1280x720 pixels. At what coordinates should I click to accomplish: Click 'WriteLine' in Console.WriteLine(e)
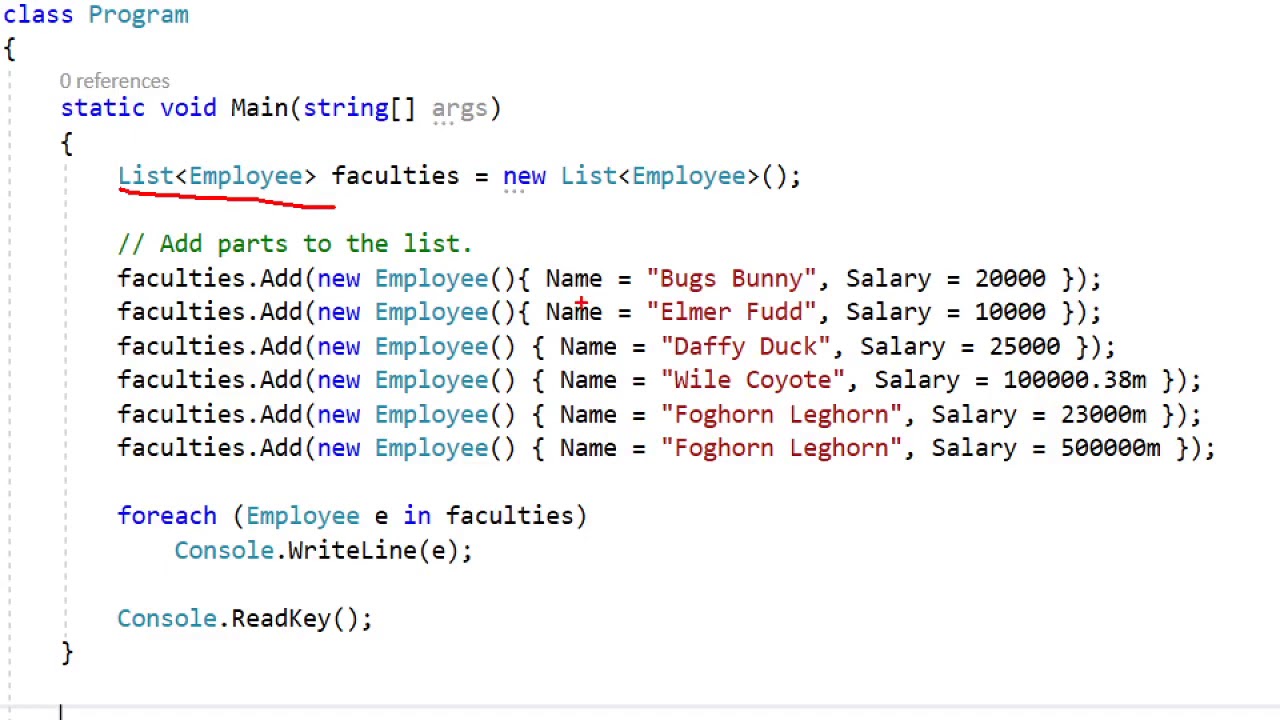[x=352, y=550]
